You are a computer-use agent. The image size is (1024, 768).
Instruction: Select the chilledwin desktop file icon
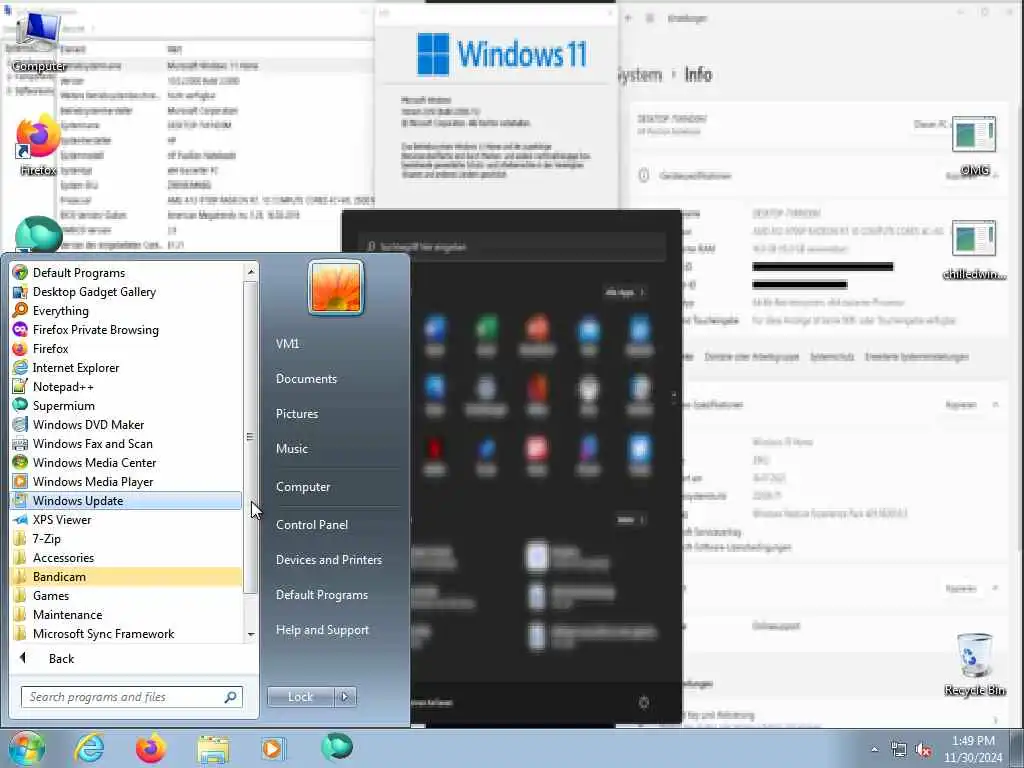[x=974, y=251]
